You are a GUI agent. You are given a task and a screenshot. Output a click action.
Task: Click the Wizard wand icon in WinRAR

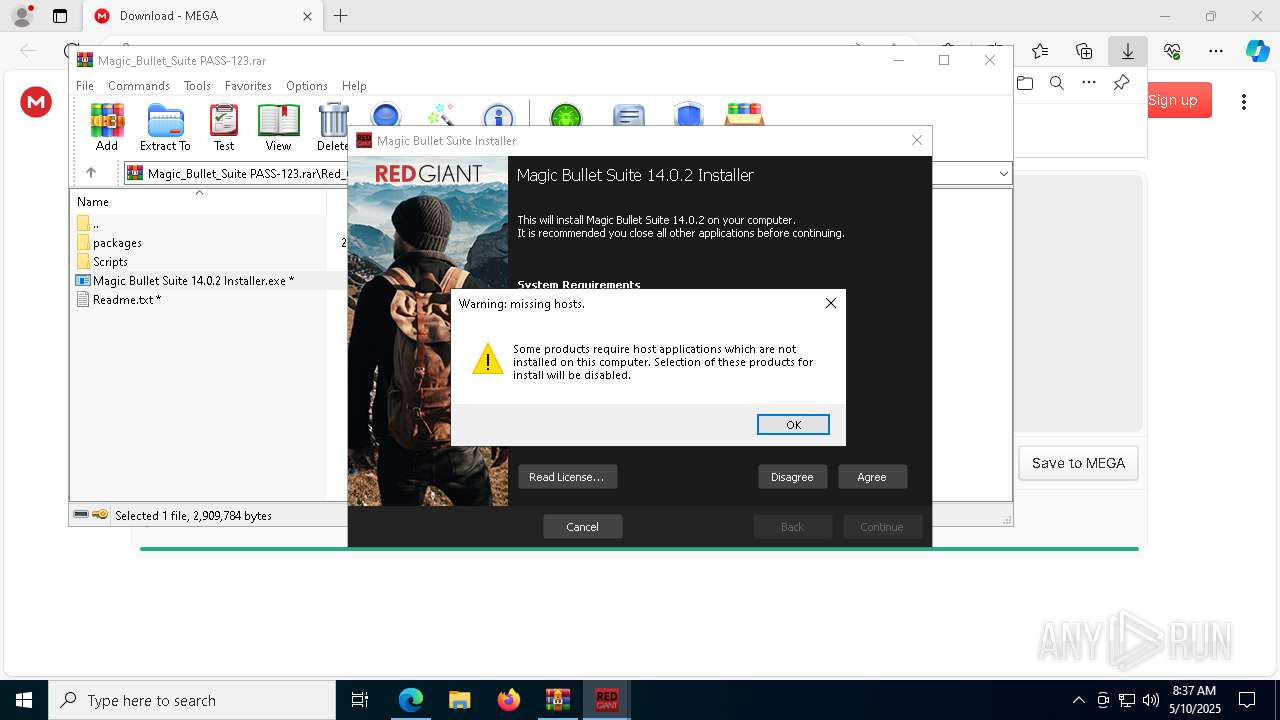(441, 114)
